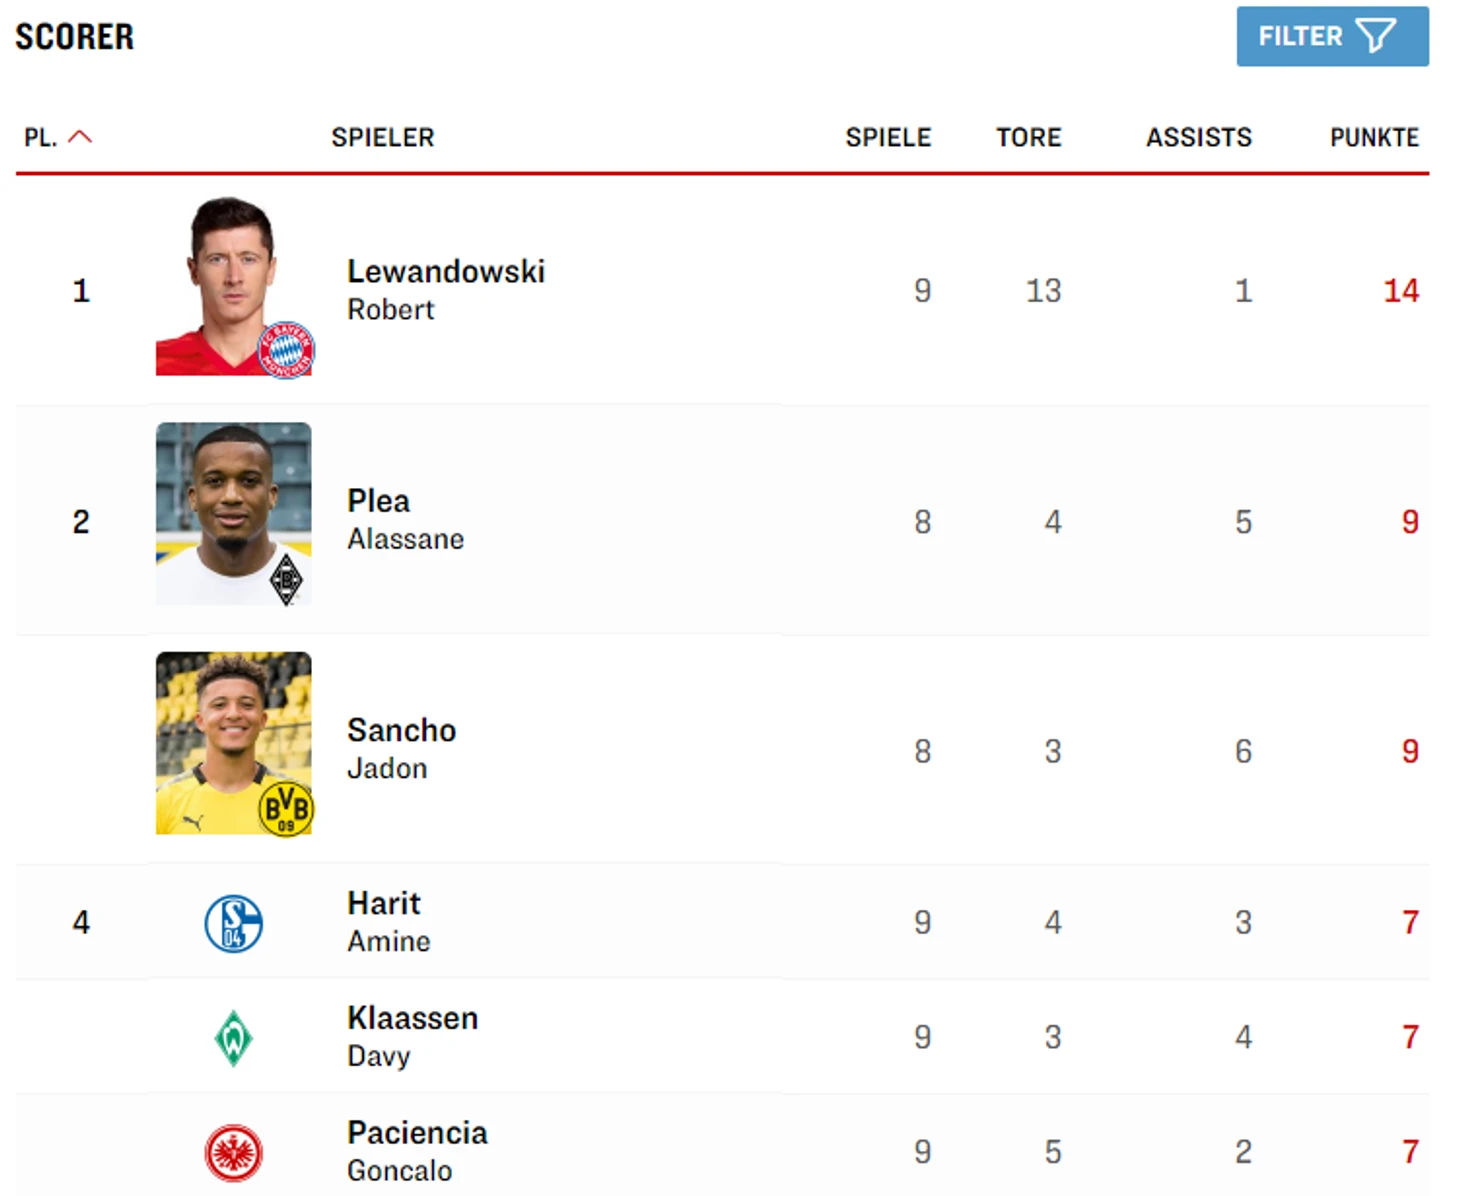Screen dimensions: 1460x1196
Task: Toggle sort arrow next to PL.
Action: [80, 137]
